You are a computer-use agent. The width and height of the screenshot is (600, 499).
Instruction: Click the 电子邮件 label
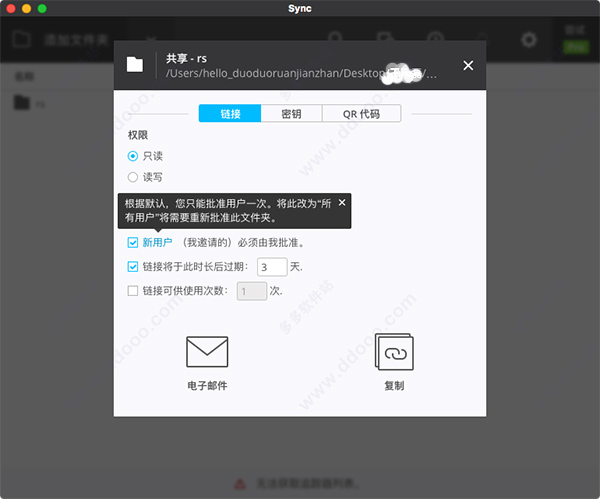tap(207, 385)
